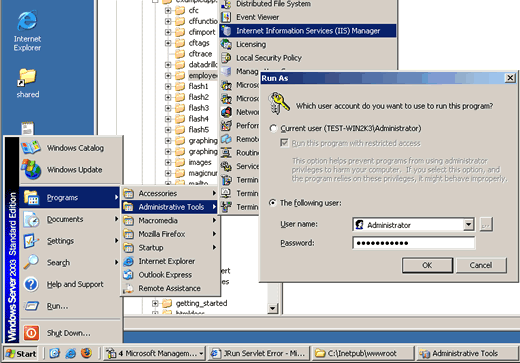Click the browse button beside User name

pyautogui.click(x=486, y=225)
